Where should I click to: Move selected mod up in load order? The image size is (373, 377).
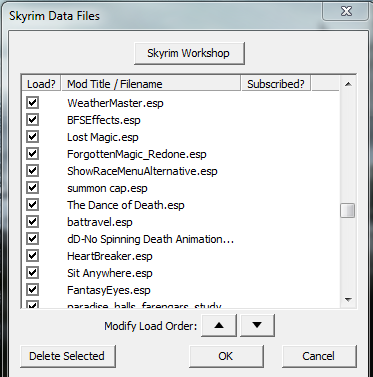point(219,325)
